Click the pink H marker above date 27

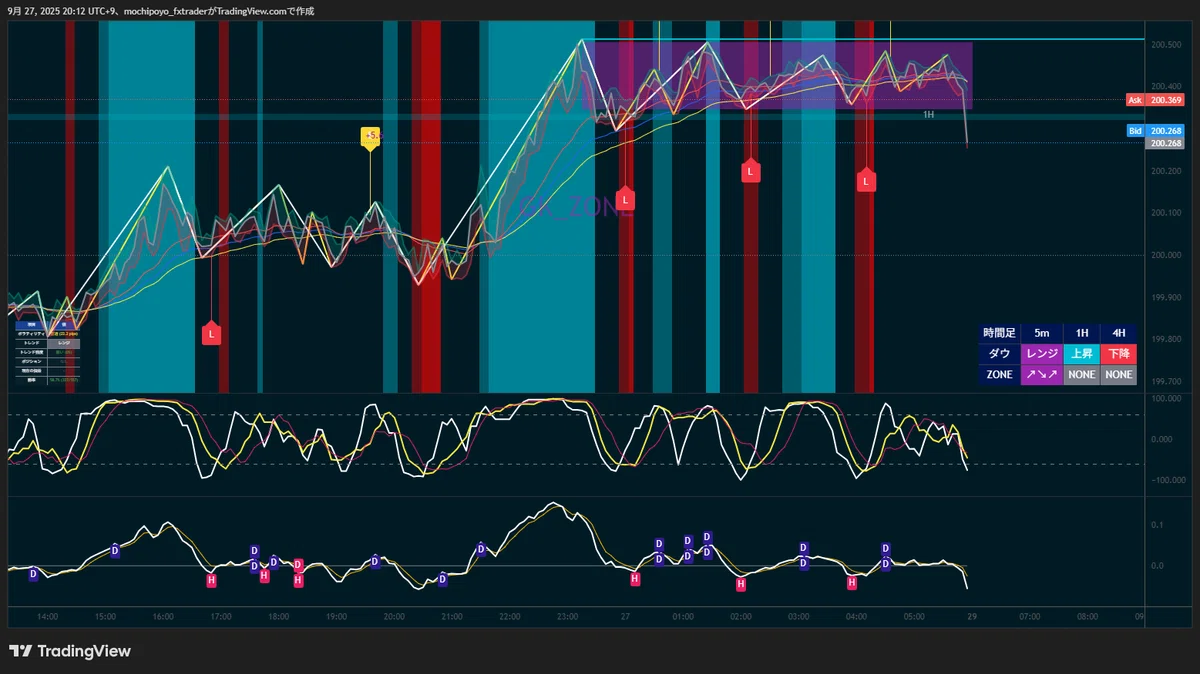tap(635, 578)
